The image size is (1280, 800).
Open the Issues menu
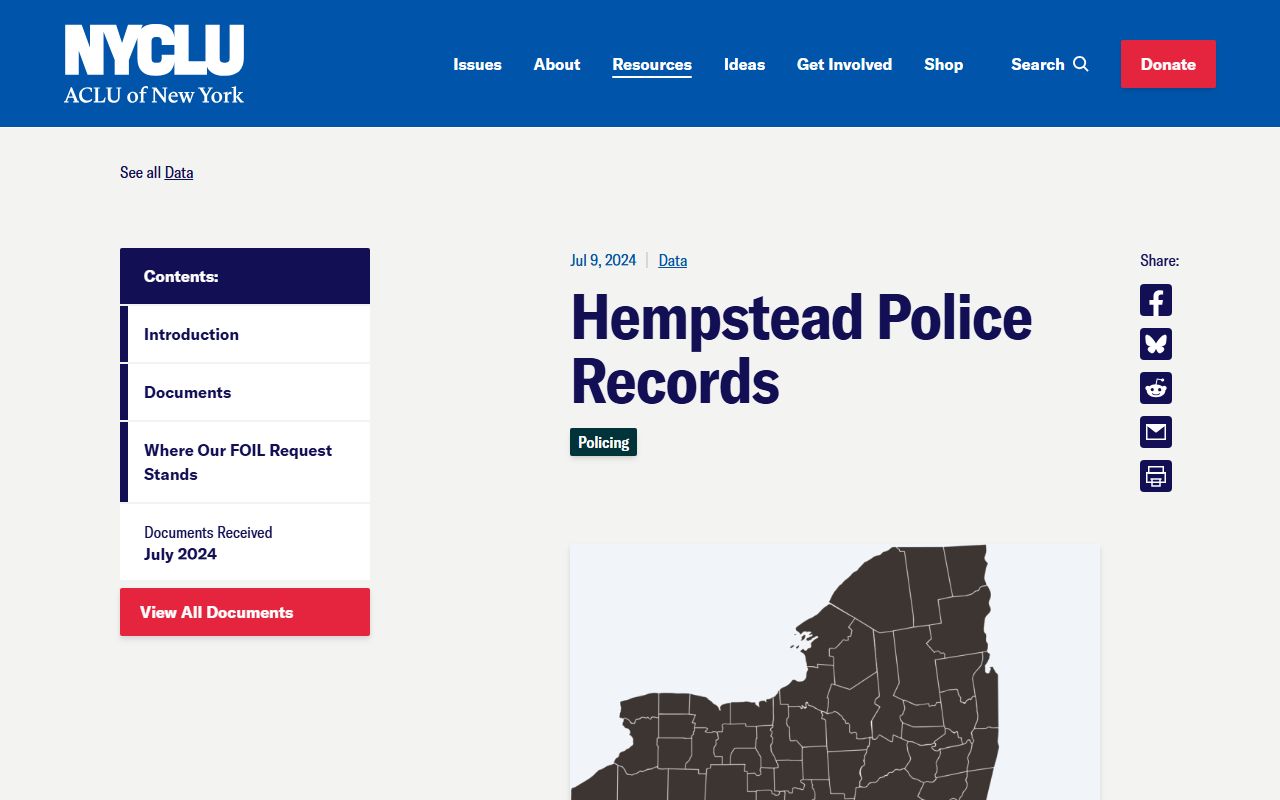(477, 64)
